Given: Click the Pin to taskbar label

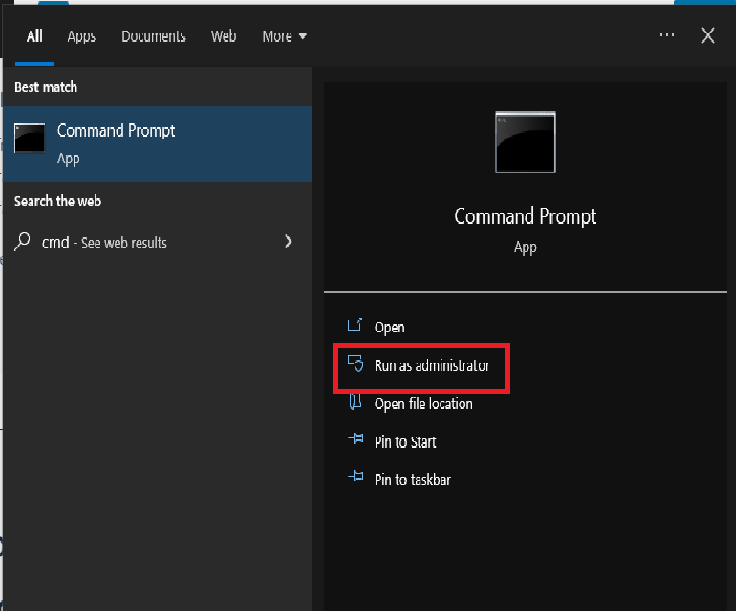Looking at the screenshot, I should (x=412, y=480).
